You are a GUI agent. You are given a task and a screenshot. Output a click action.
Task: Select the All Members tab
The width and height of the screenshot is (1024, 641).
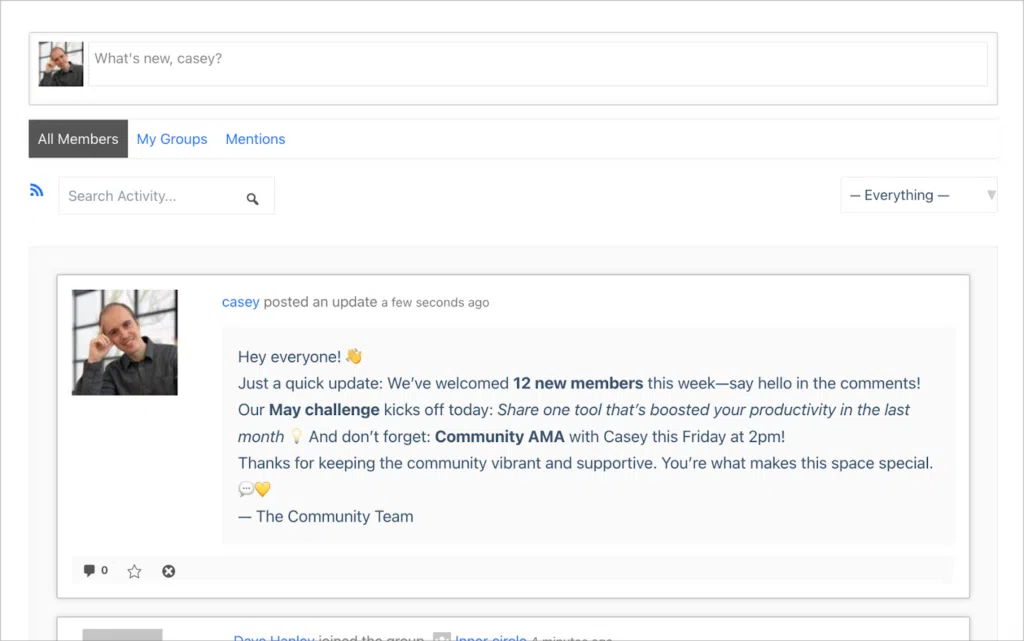pyautogui.click(x=77, y=138)
